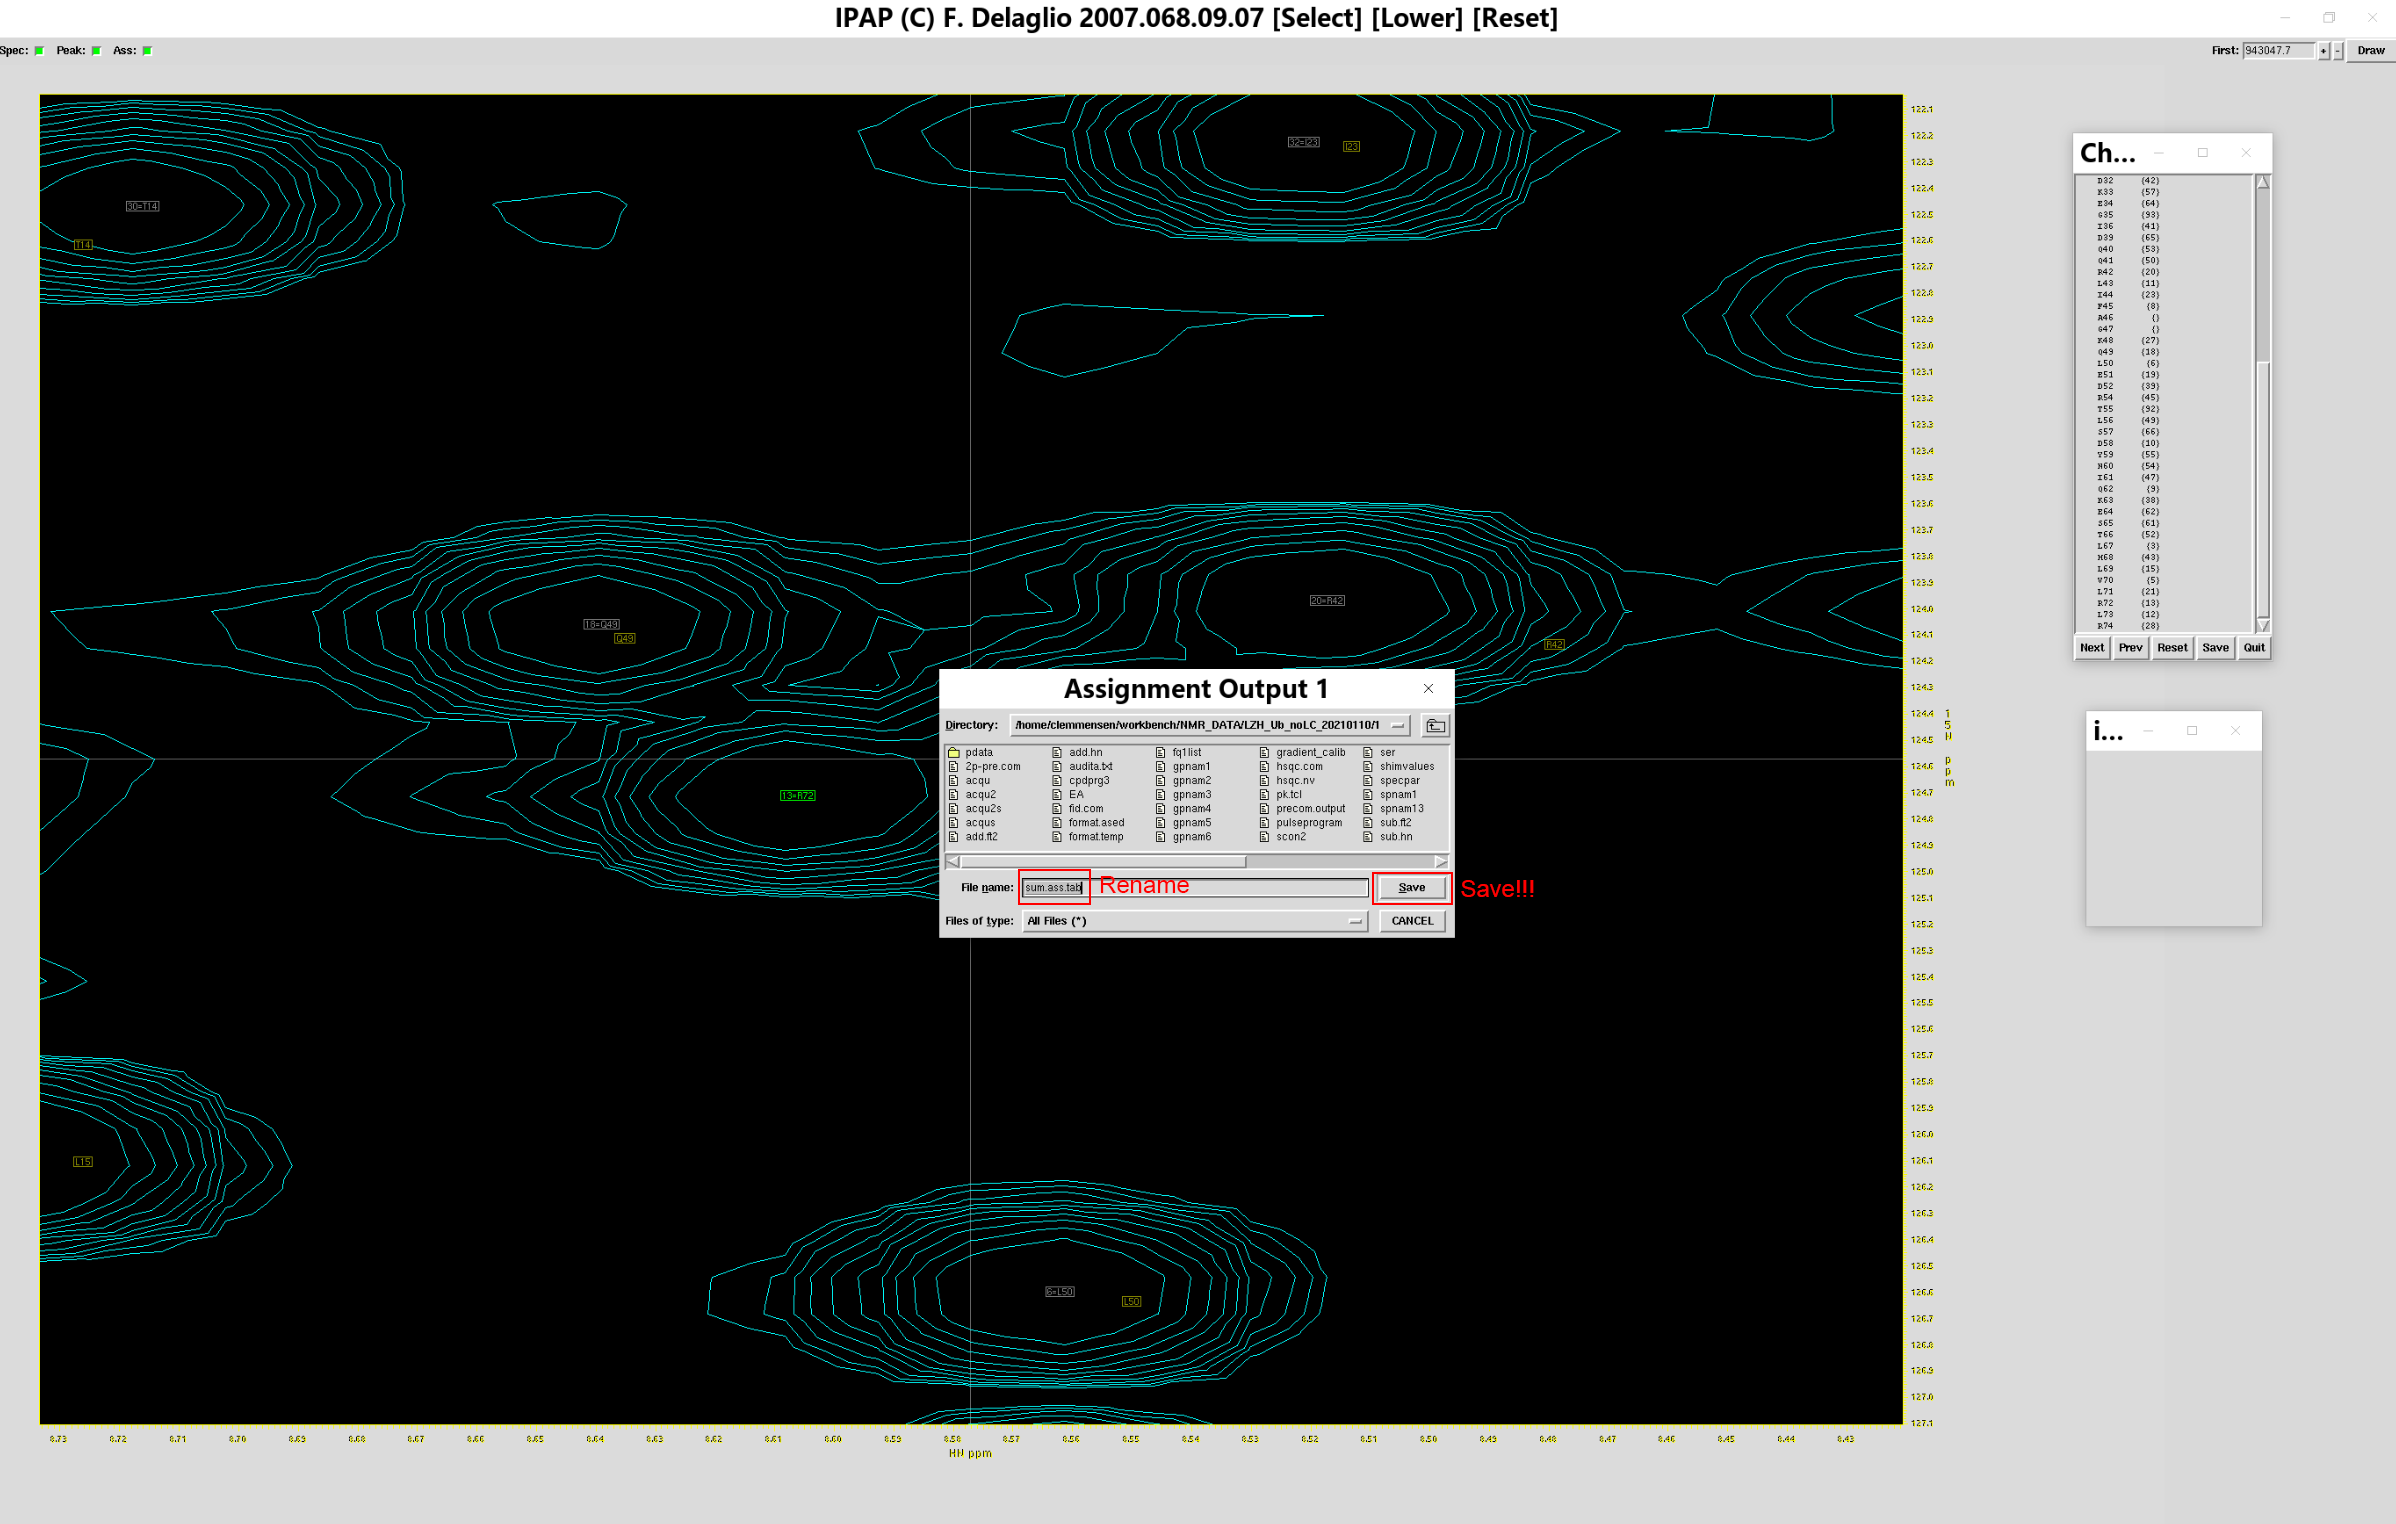2396x1524 pixels.
Task: Click Quit in the chemical shift panel
Action: [x=2253, y=648]
